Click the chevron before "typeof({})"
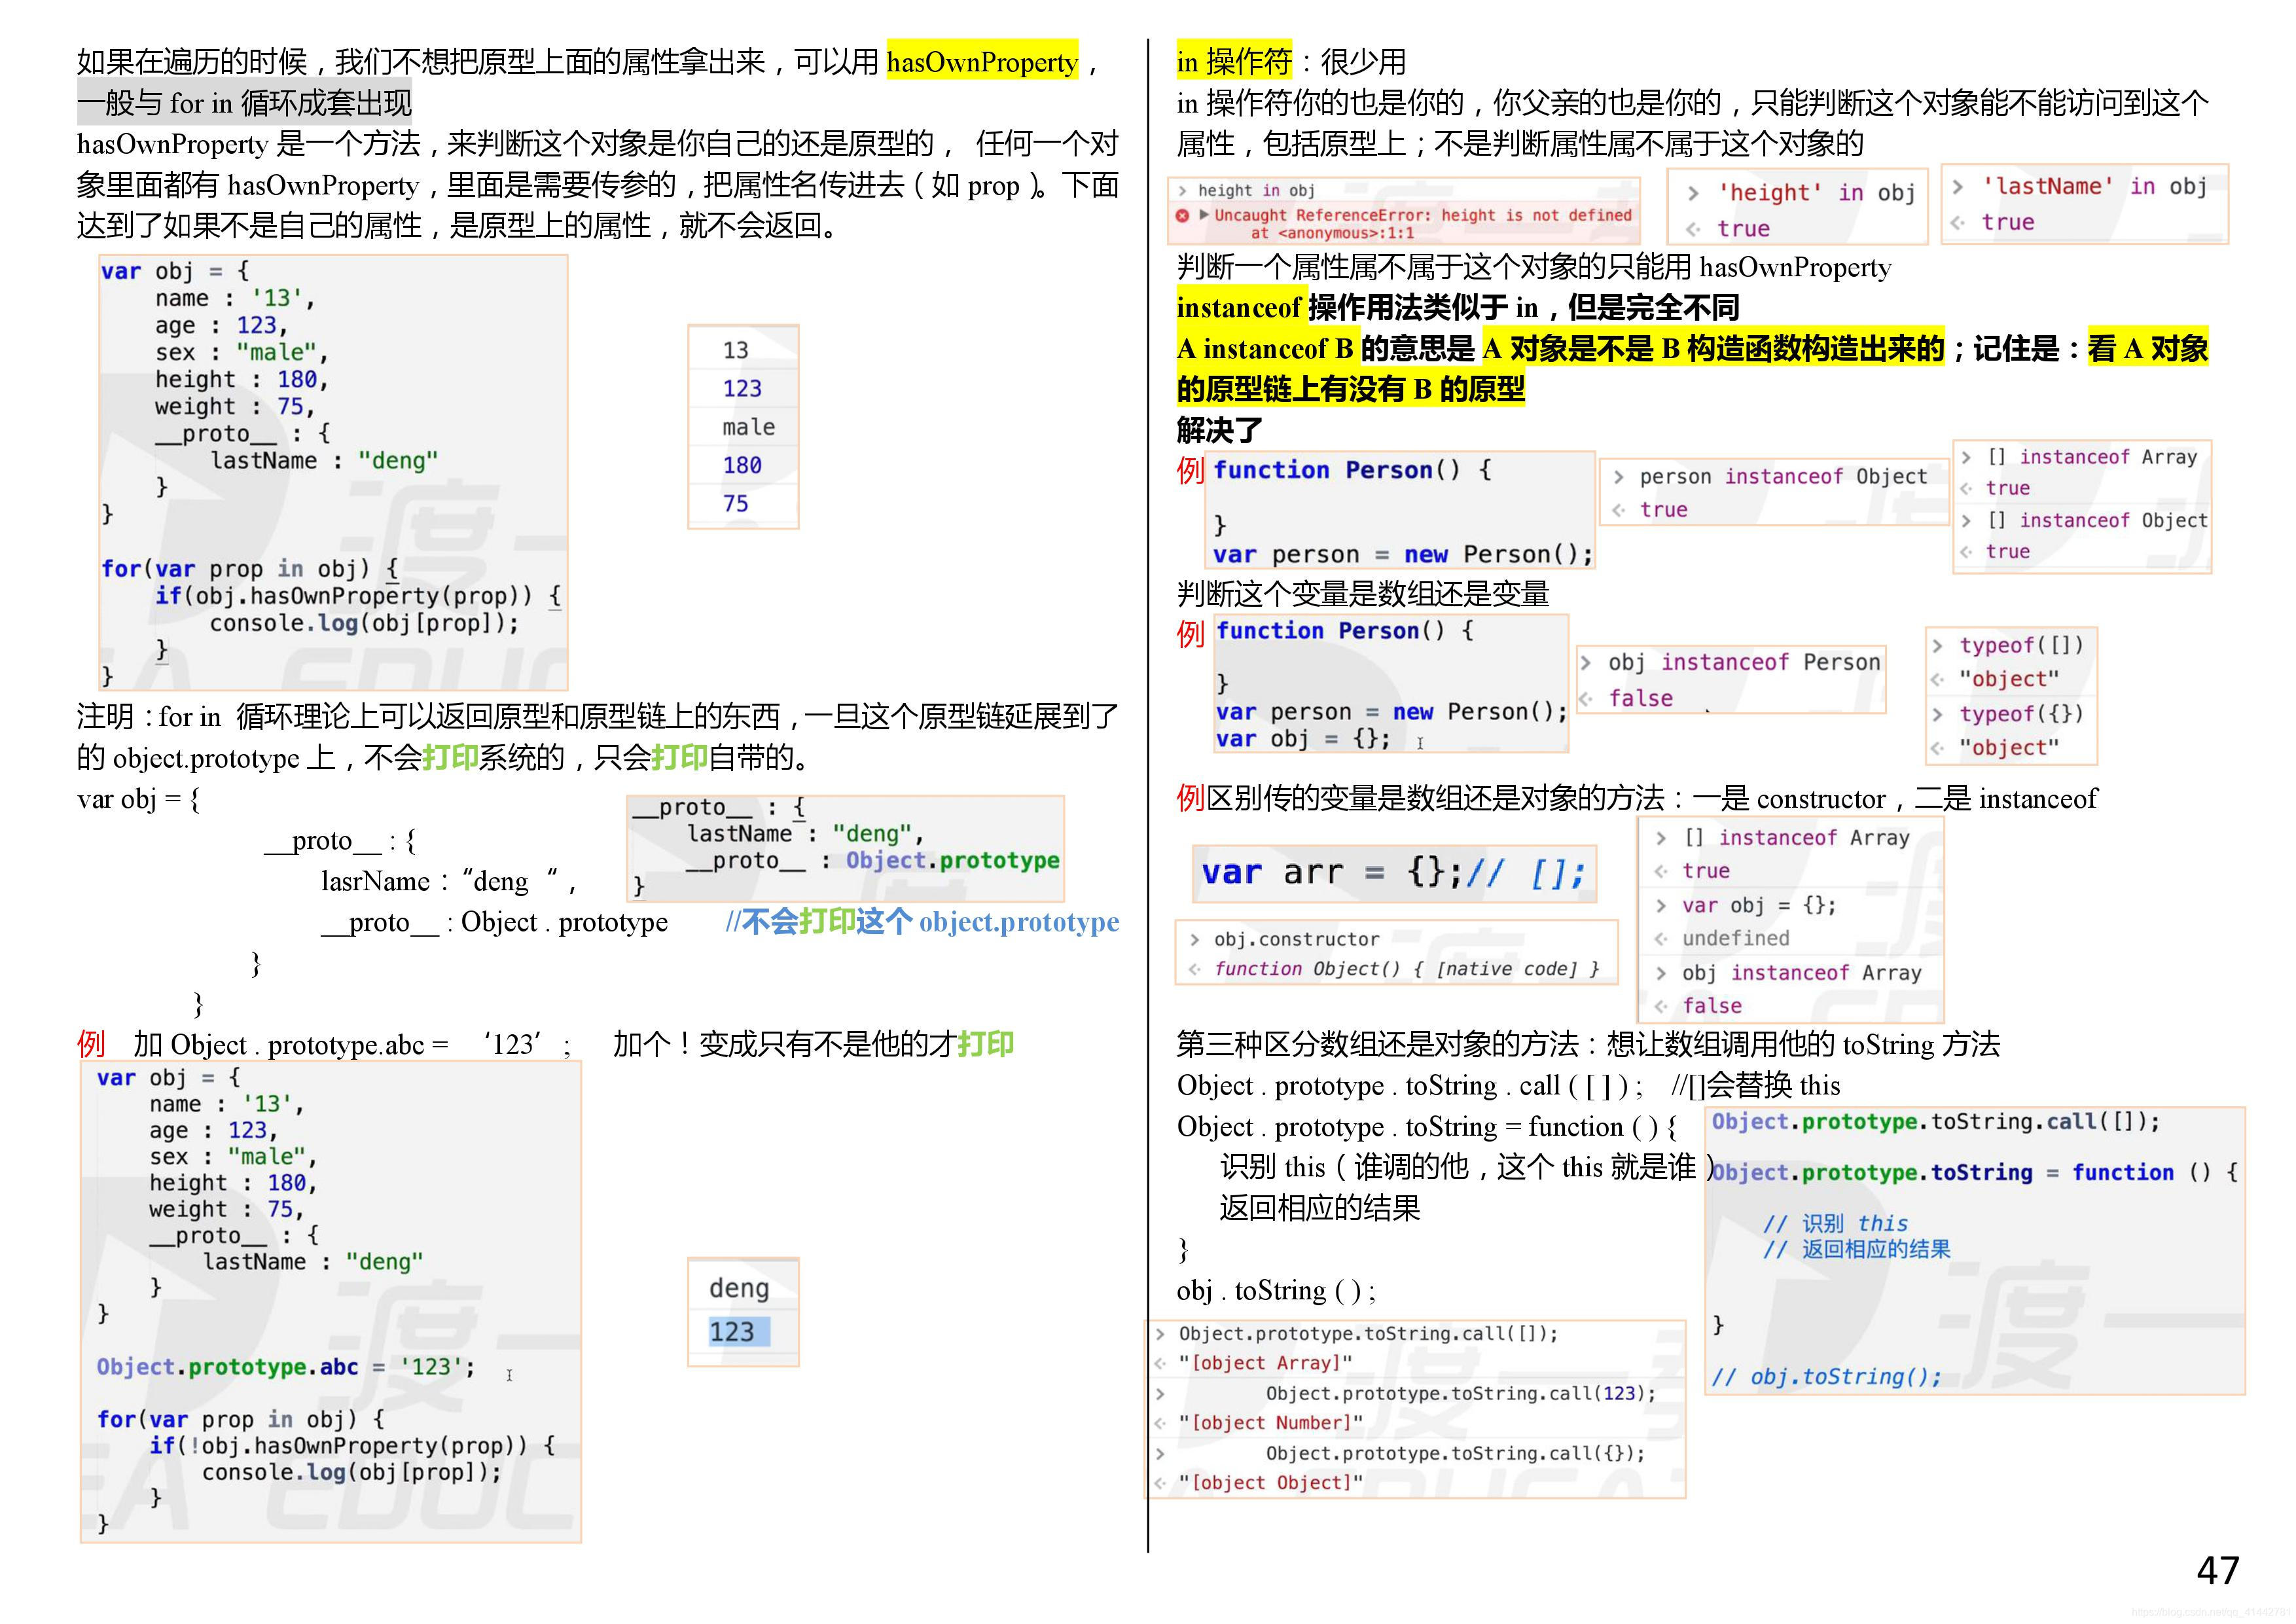This screenshot has width=2296, height=1624. (1938, 714)
